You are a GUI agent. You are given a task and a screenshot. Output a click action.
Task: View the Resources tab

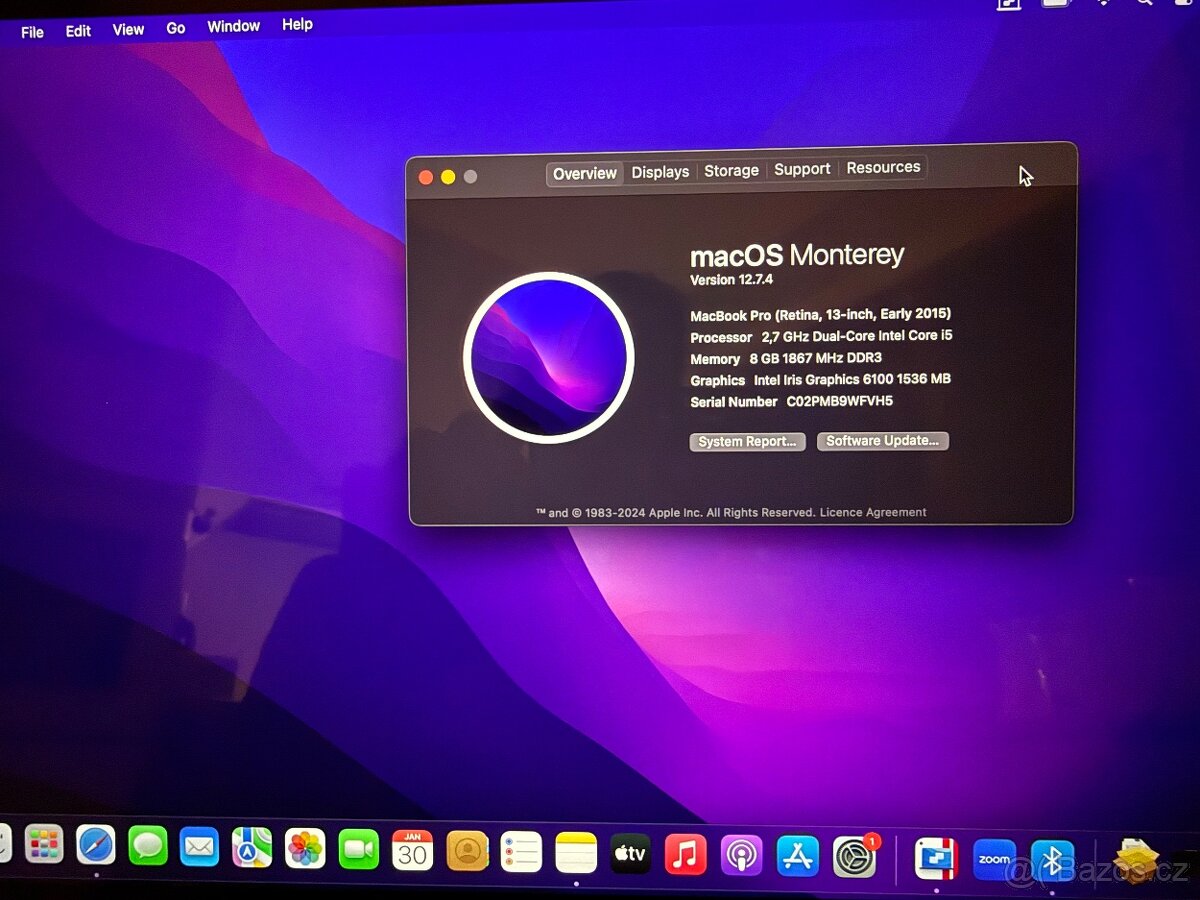(883, 168)
